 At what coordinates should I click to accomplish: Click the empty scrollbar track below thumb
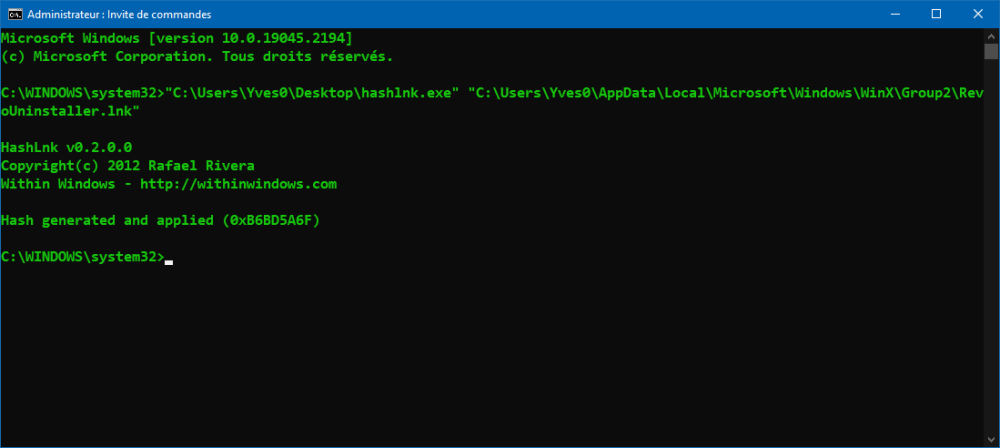tap(990, 250)
